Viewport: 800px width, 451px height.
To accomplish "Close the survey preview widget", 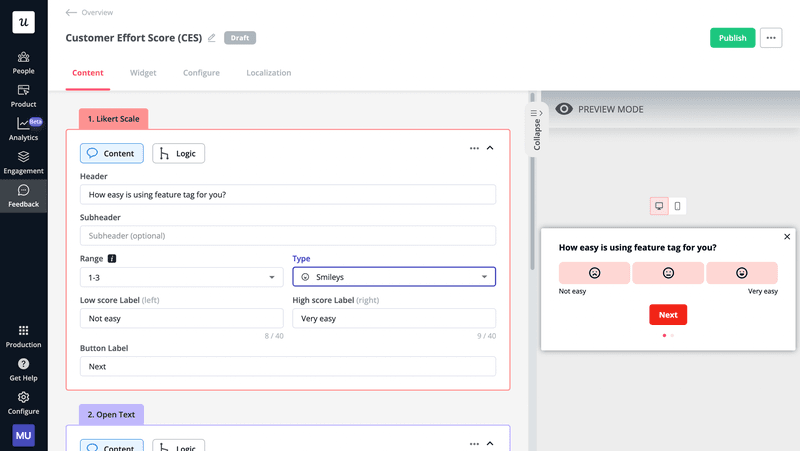I will click(x=787, y=237).
